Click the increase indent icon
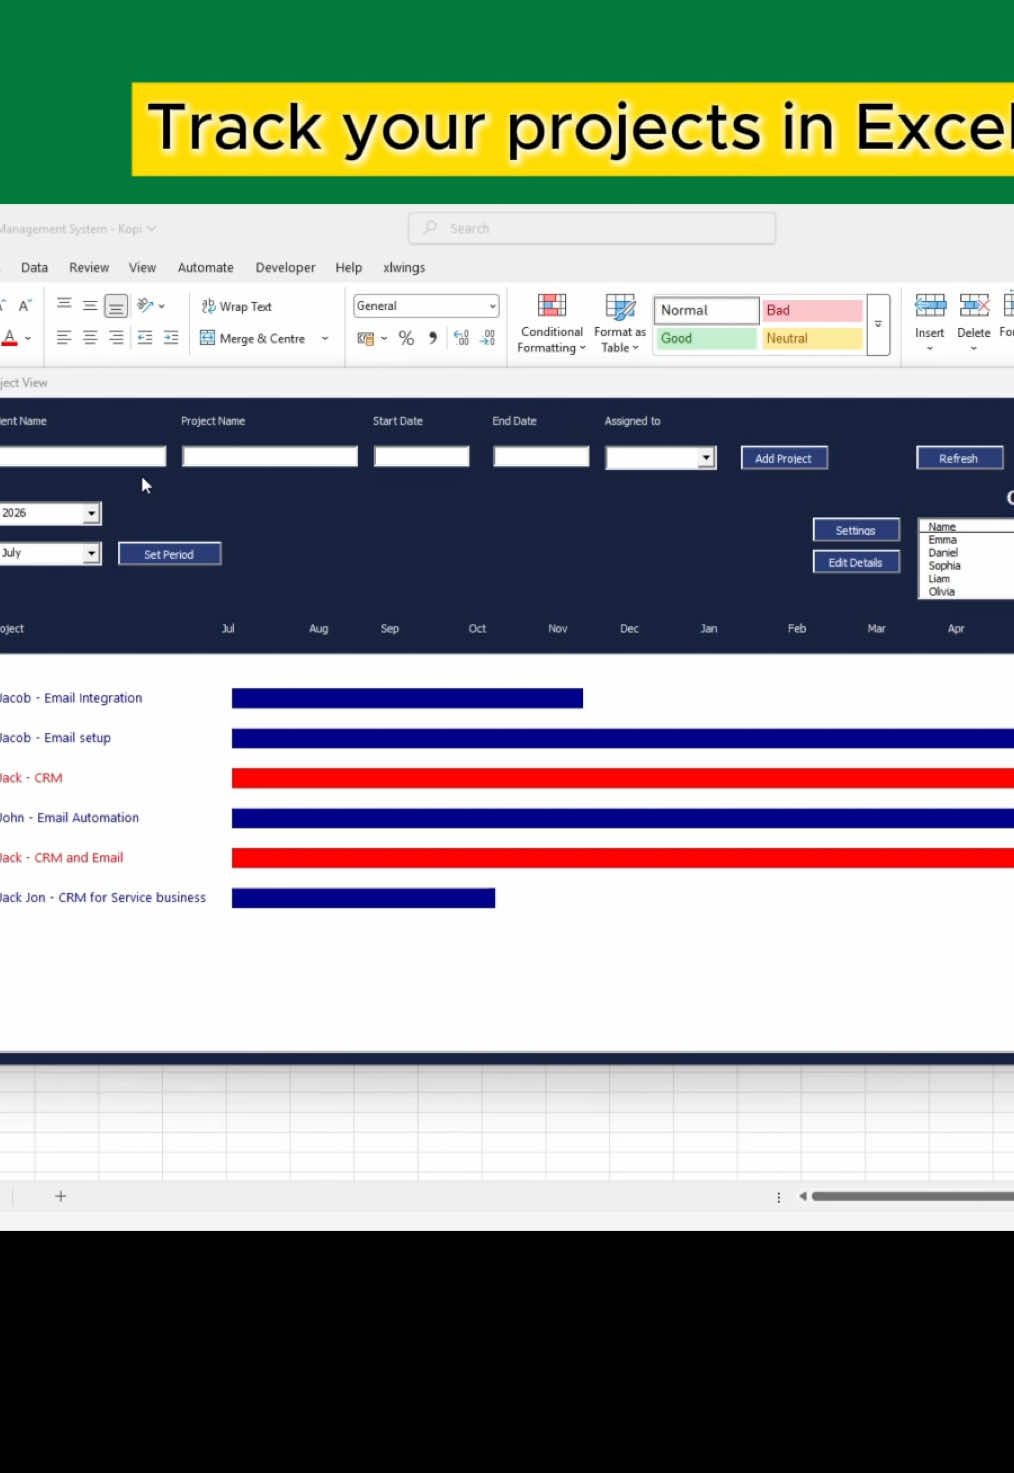 pos(171,338)
